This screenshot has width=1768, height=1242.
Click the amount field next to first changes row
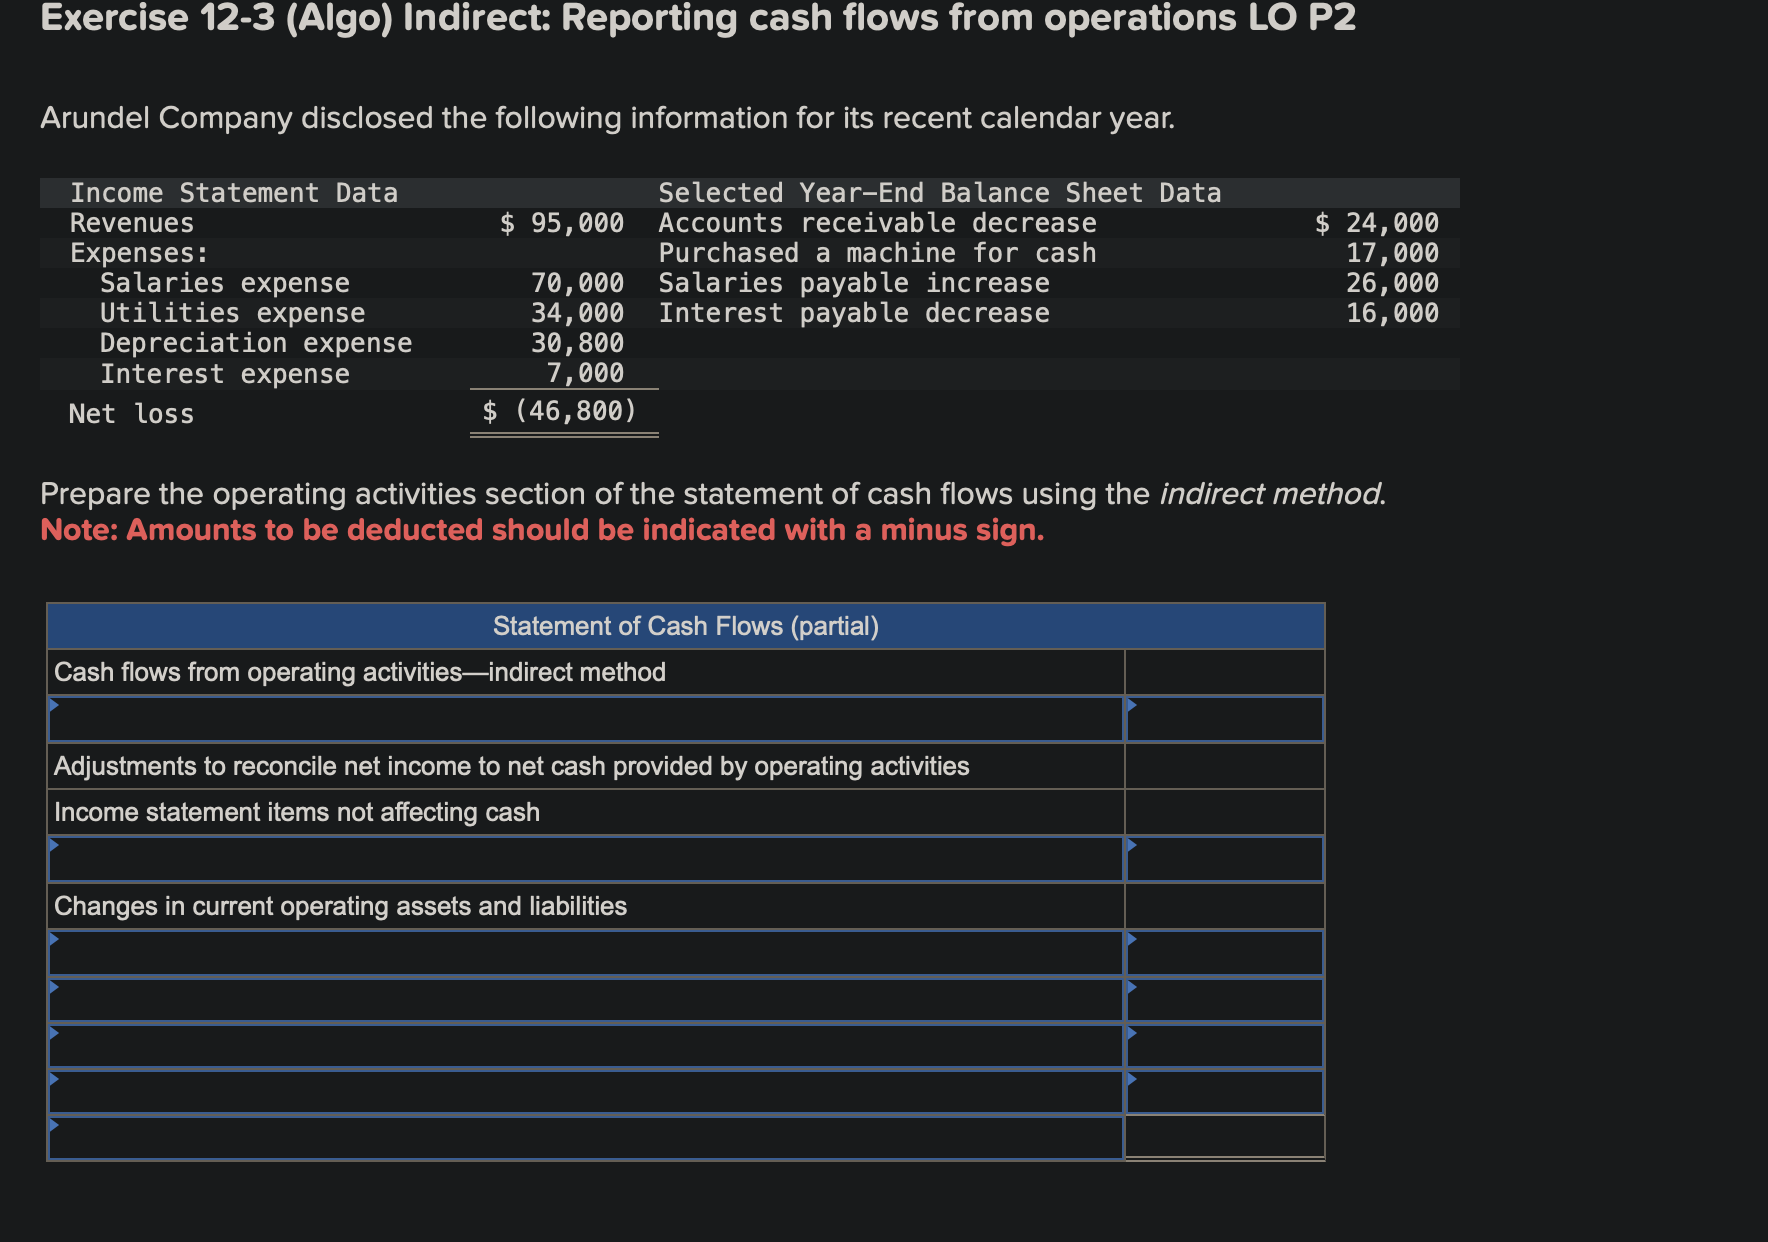1225,952
